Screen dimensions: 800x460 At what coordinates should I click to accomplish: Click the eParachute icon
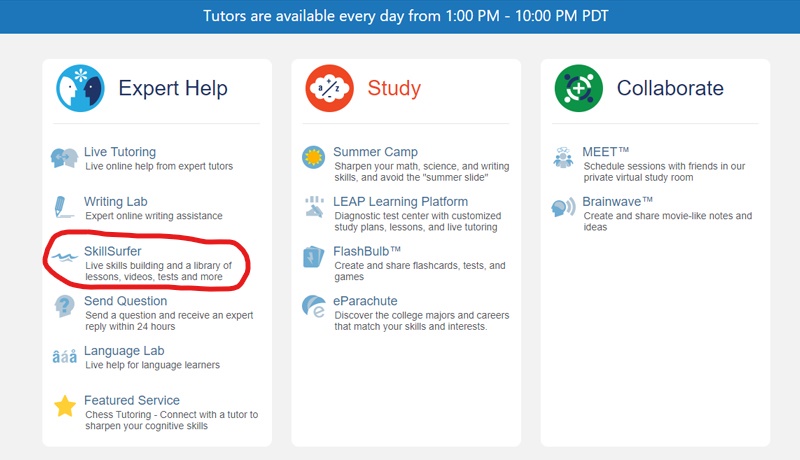pos(314,306)
